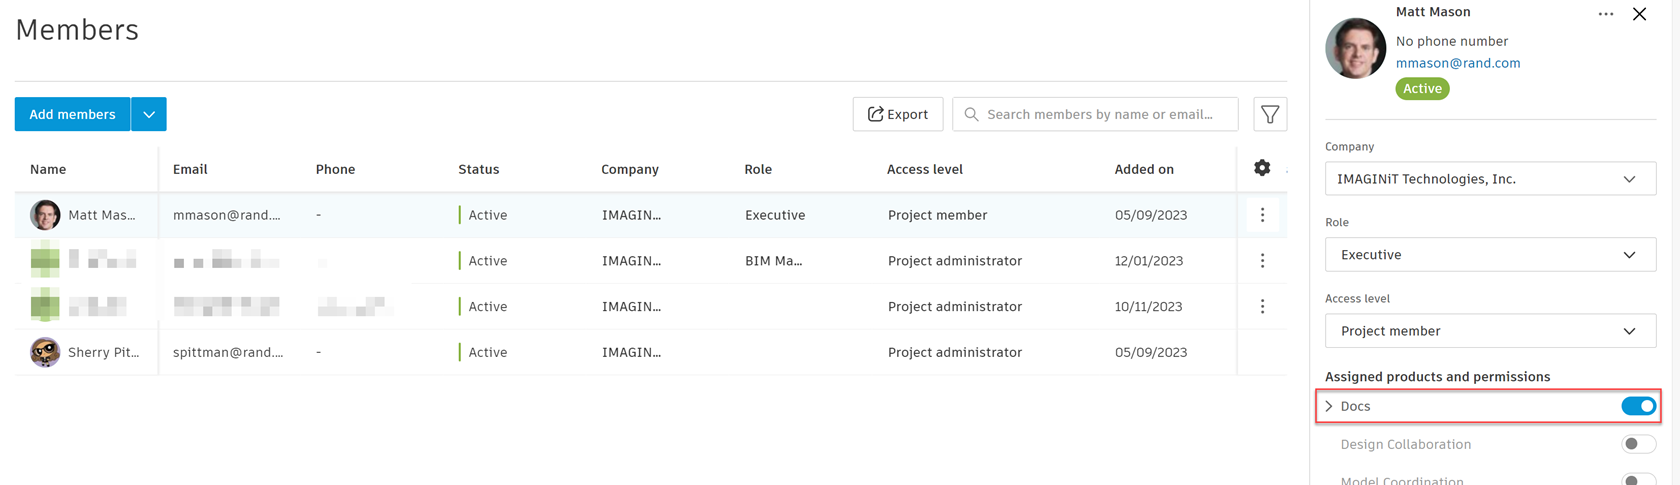Click the table column settings gear
This screenshot has height=485, width=1680.
pos(1262,168)
